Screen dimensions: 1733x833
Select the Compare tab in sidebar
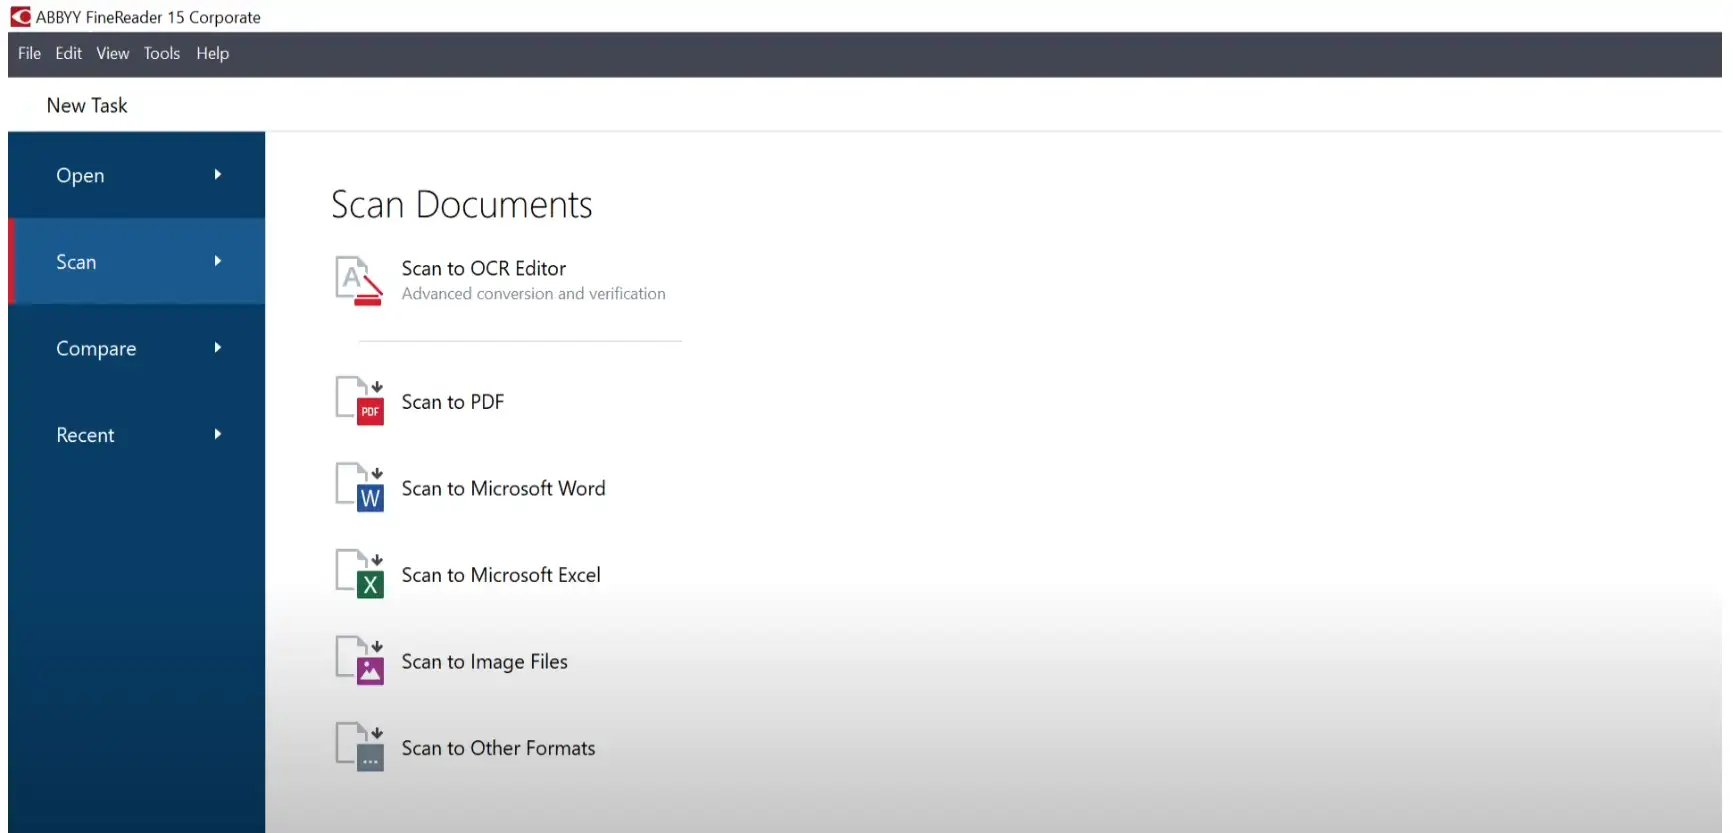click(x=96, y=348)
